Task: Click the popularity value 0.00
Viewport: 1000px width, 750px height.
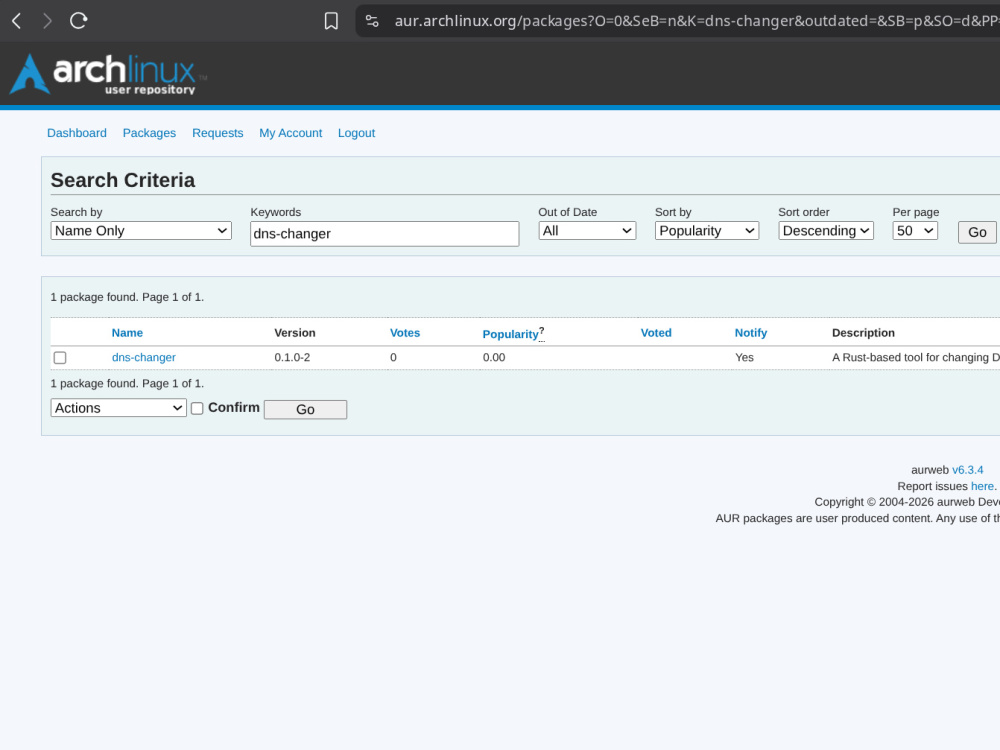Action: 494,357
